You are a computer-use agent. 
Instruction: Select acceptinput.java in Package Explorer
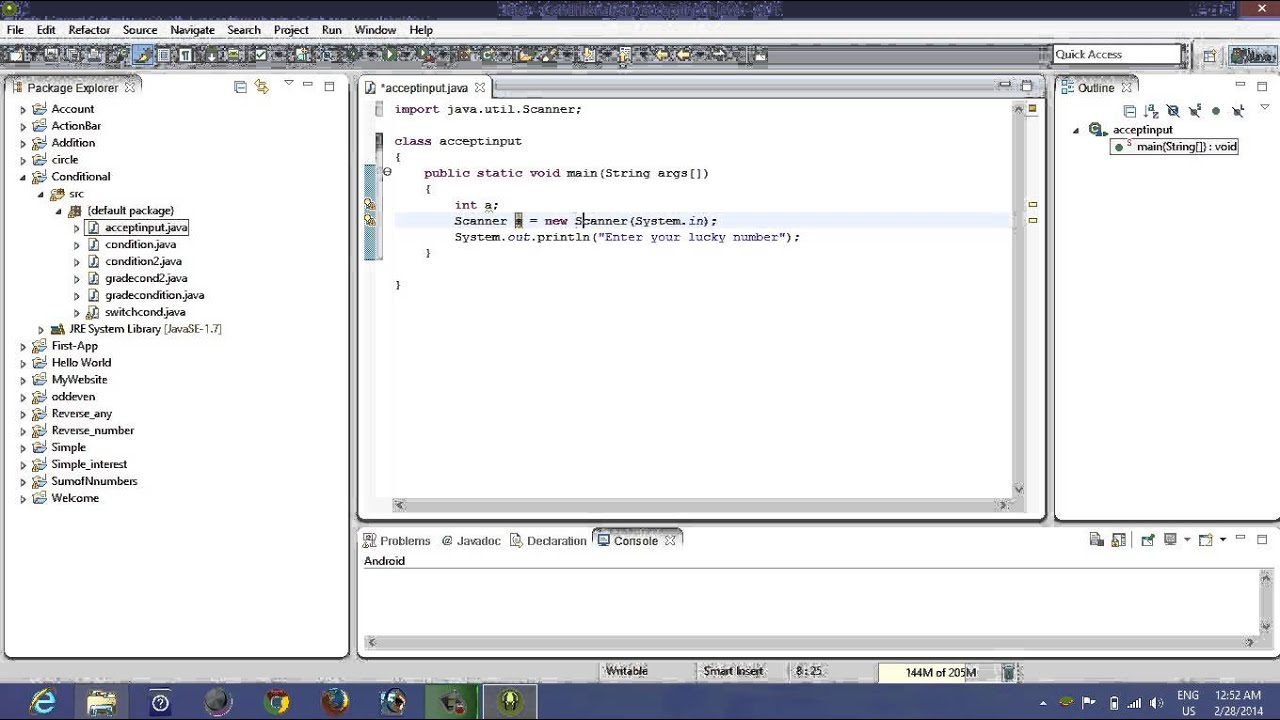coord(146,228)
